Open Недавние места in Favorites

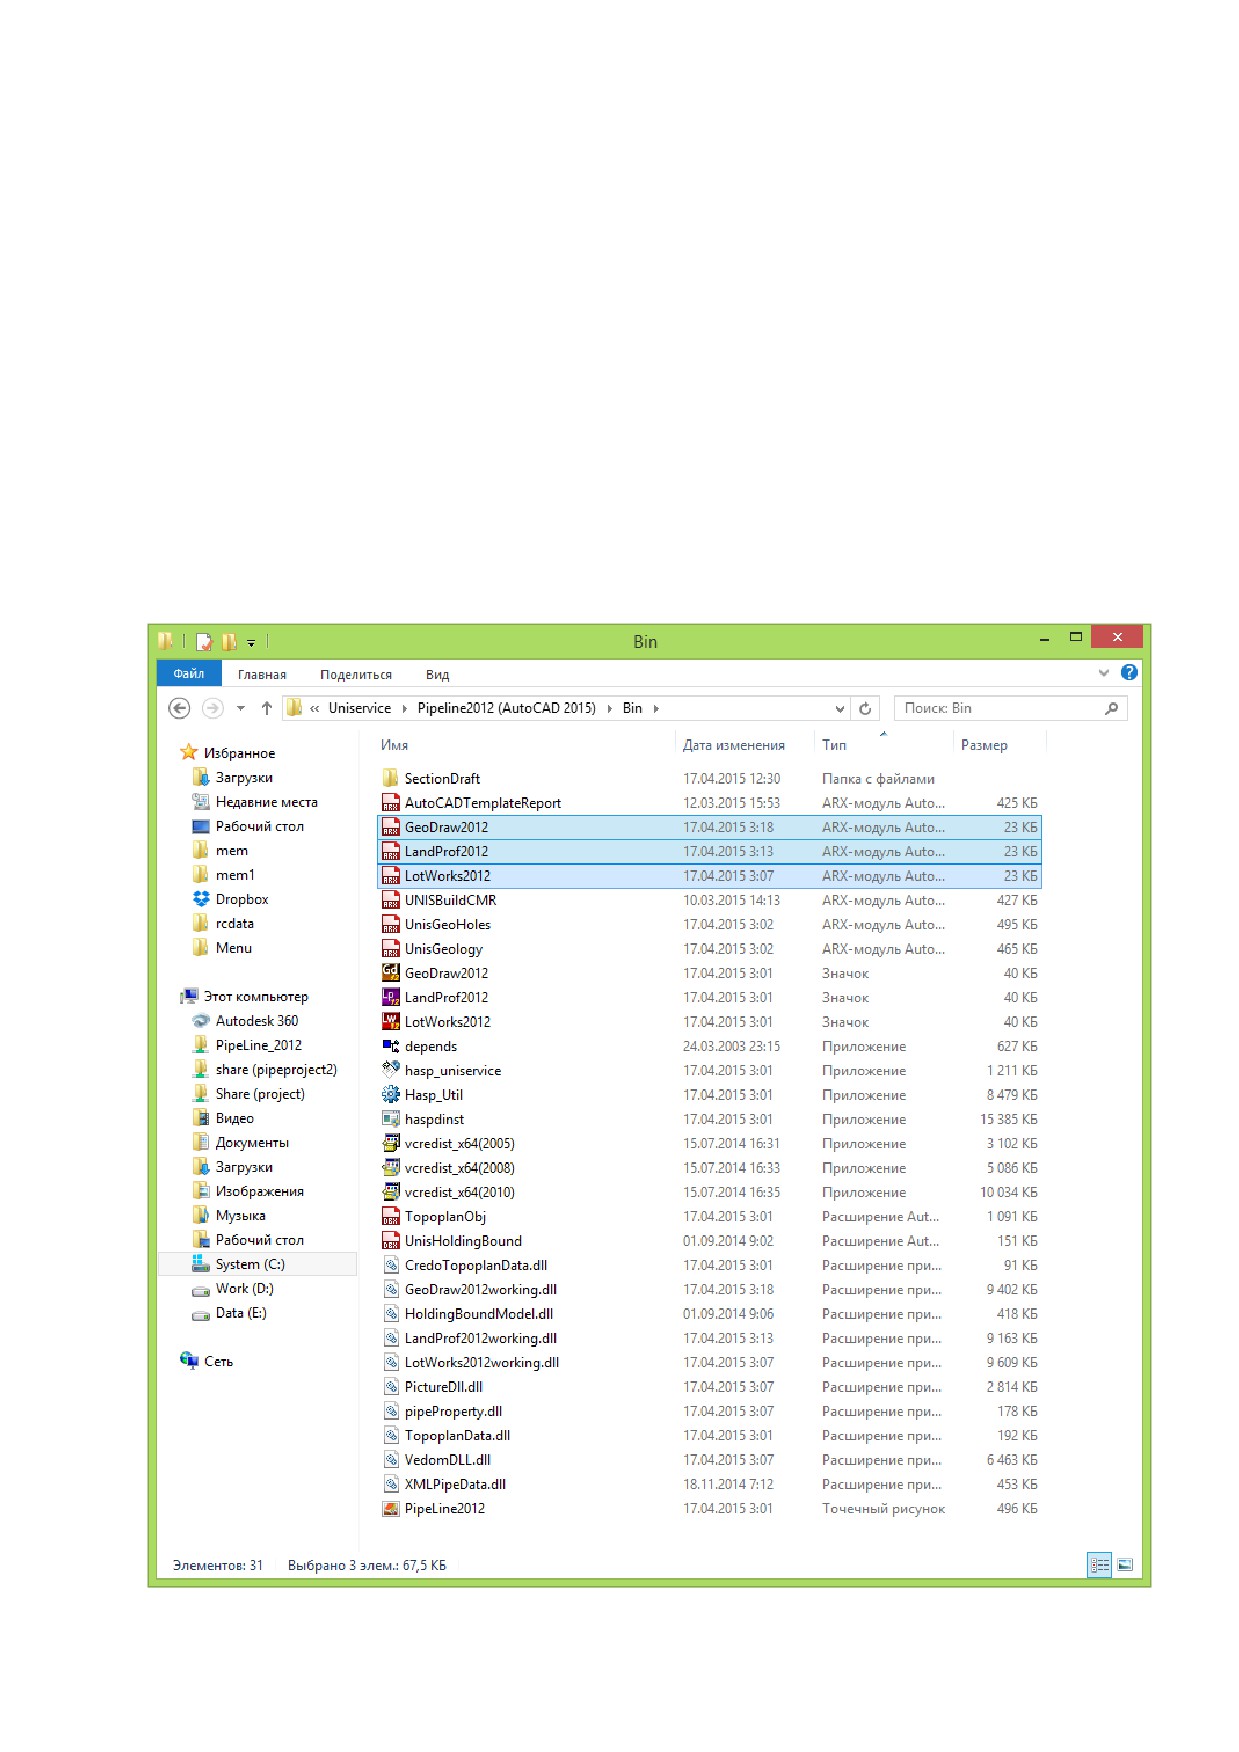click(x=266, y=802)
